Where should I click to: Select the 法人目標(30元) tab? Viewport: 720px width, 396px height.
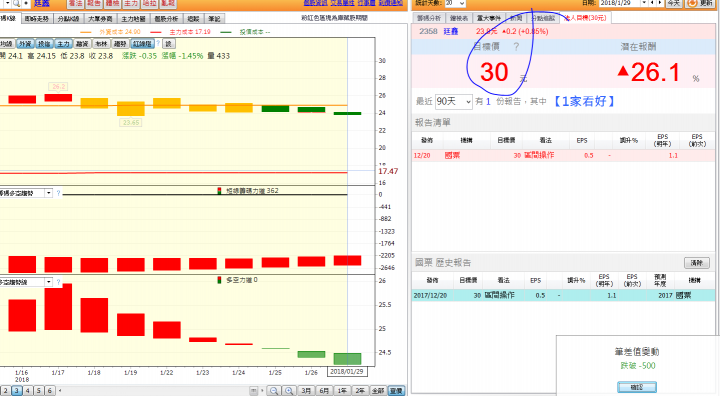(x=586, y=18)
